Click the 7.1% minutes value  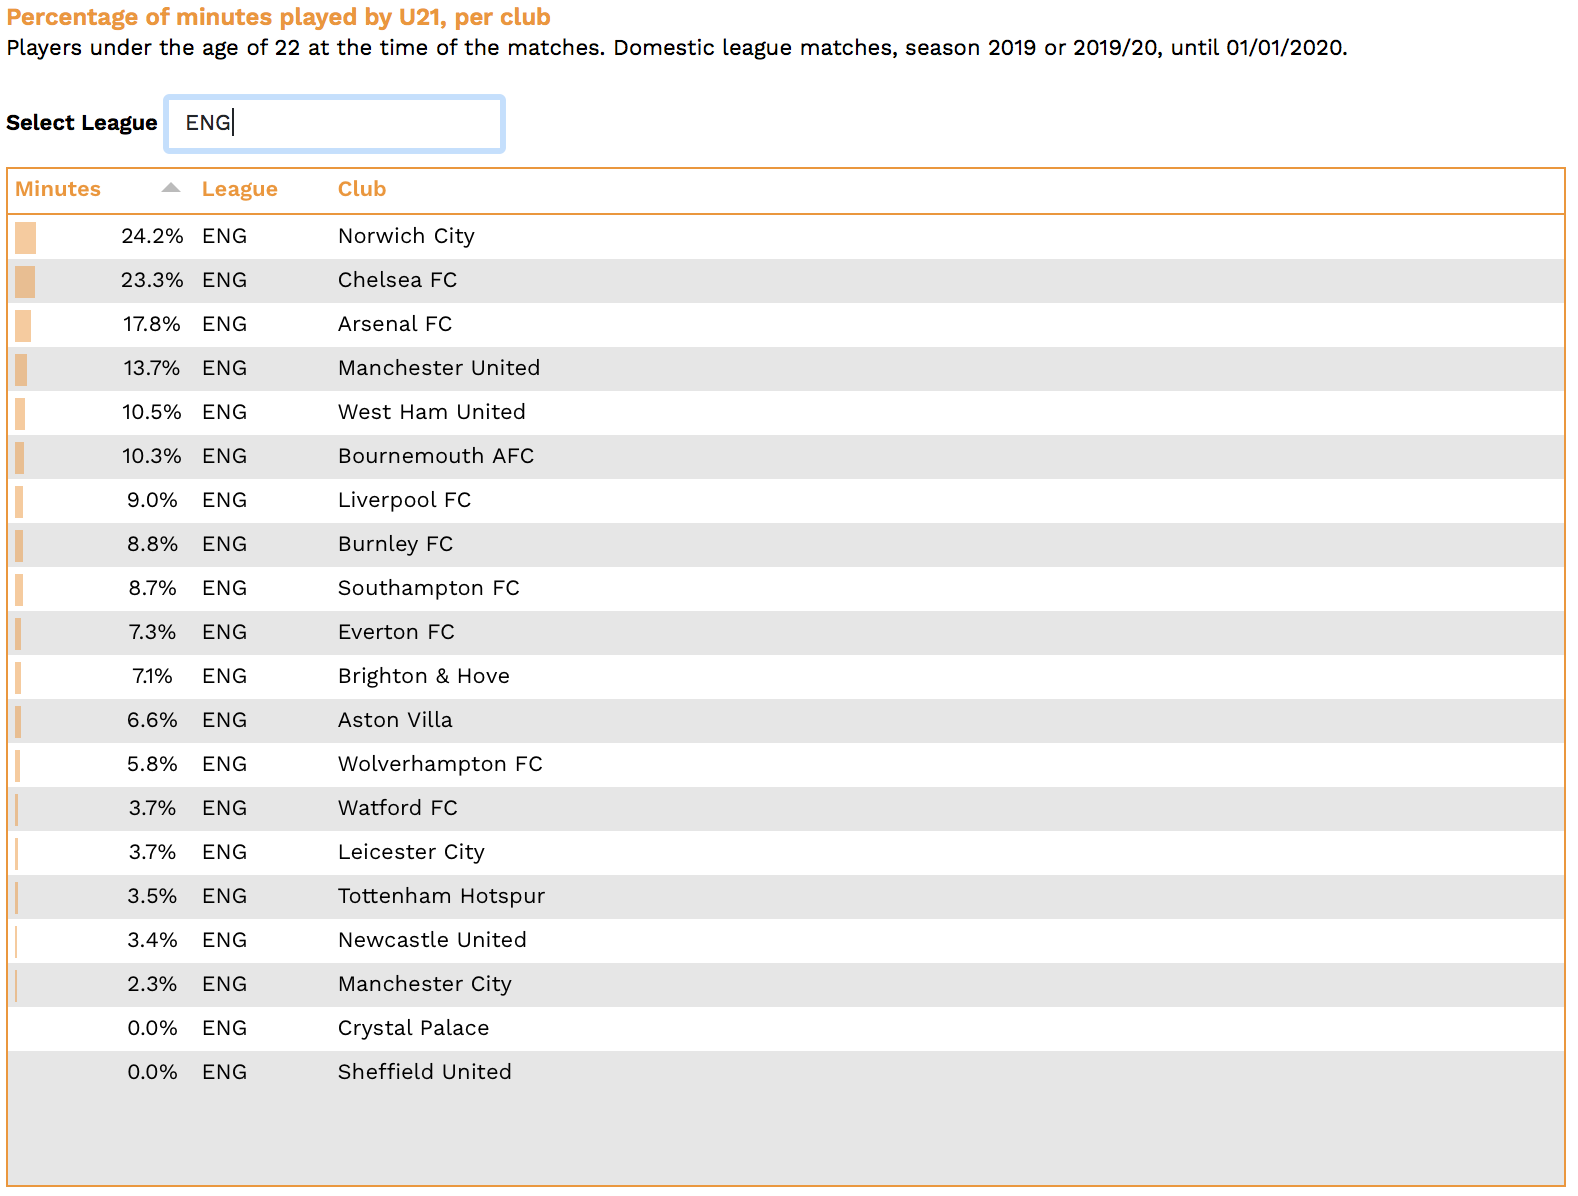click(x=152, y=676)
